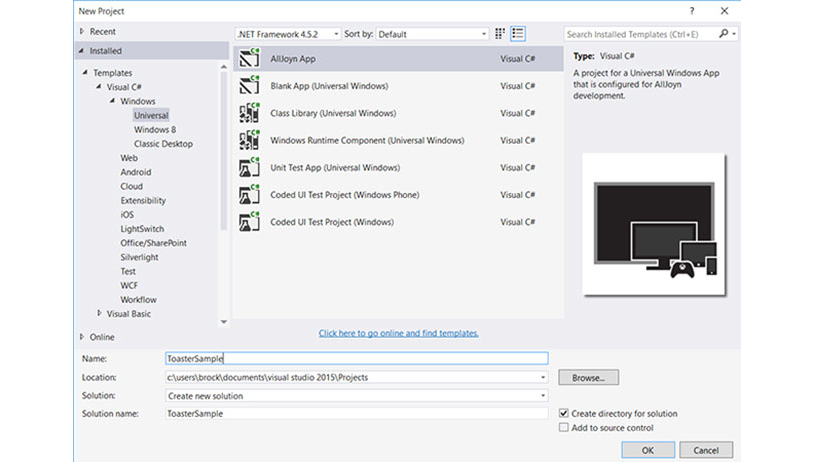The height and width of the screenshot is (462, 814).
Task: Click the Blank App (Universal Windows) template icon
Action: [249, 86]
